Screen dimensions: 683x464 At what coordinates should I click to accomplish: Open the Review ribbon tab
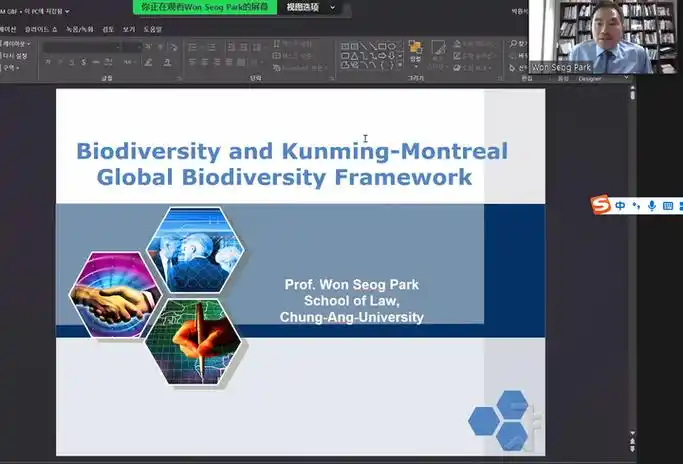click(x=107, y=29)
